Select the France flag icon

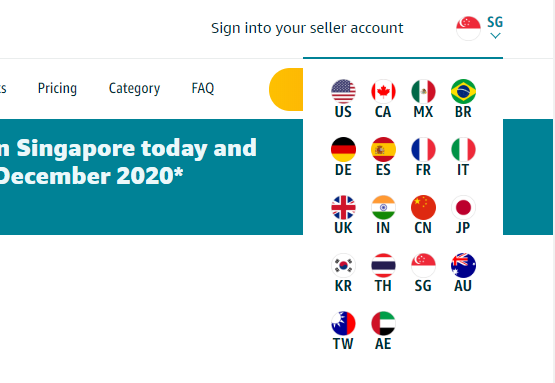[423, 149]
